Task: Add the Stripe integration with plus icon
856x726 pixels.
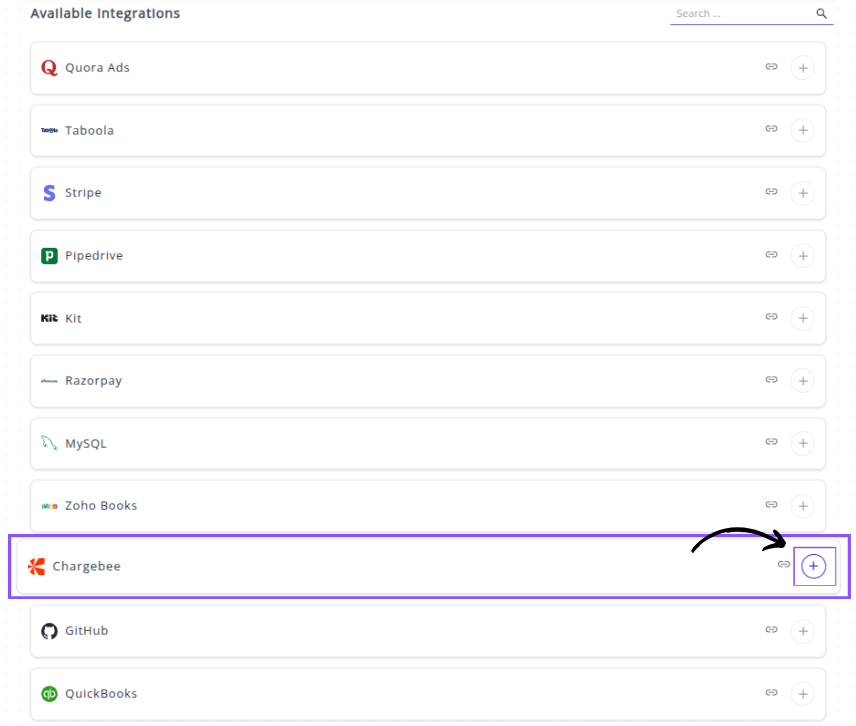Action: coord(802,193)
